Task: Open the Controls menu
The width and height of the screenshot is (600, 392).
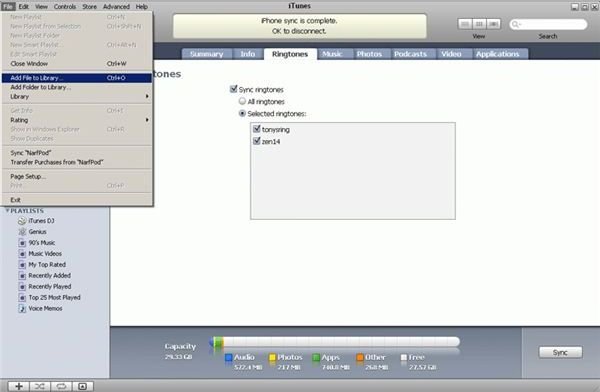Action: pos(65,7)
